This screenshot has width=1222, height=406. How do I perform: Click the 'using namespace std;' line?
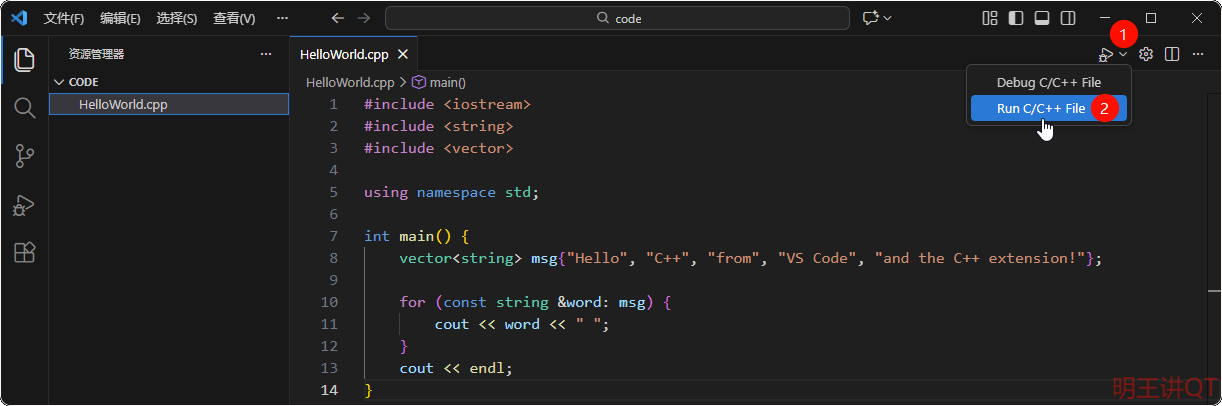[x=451, y=192]
